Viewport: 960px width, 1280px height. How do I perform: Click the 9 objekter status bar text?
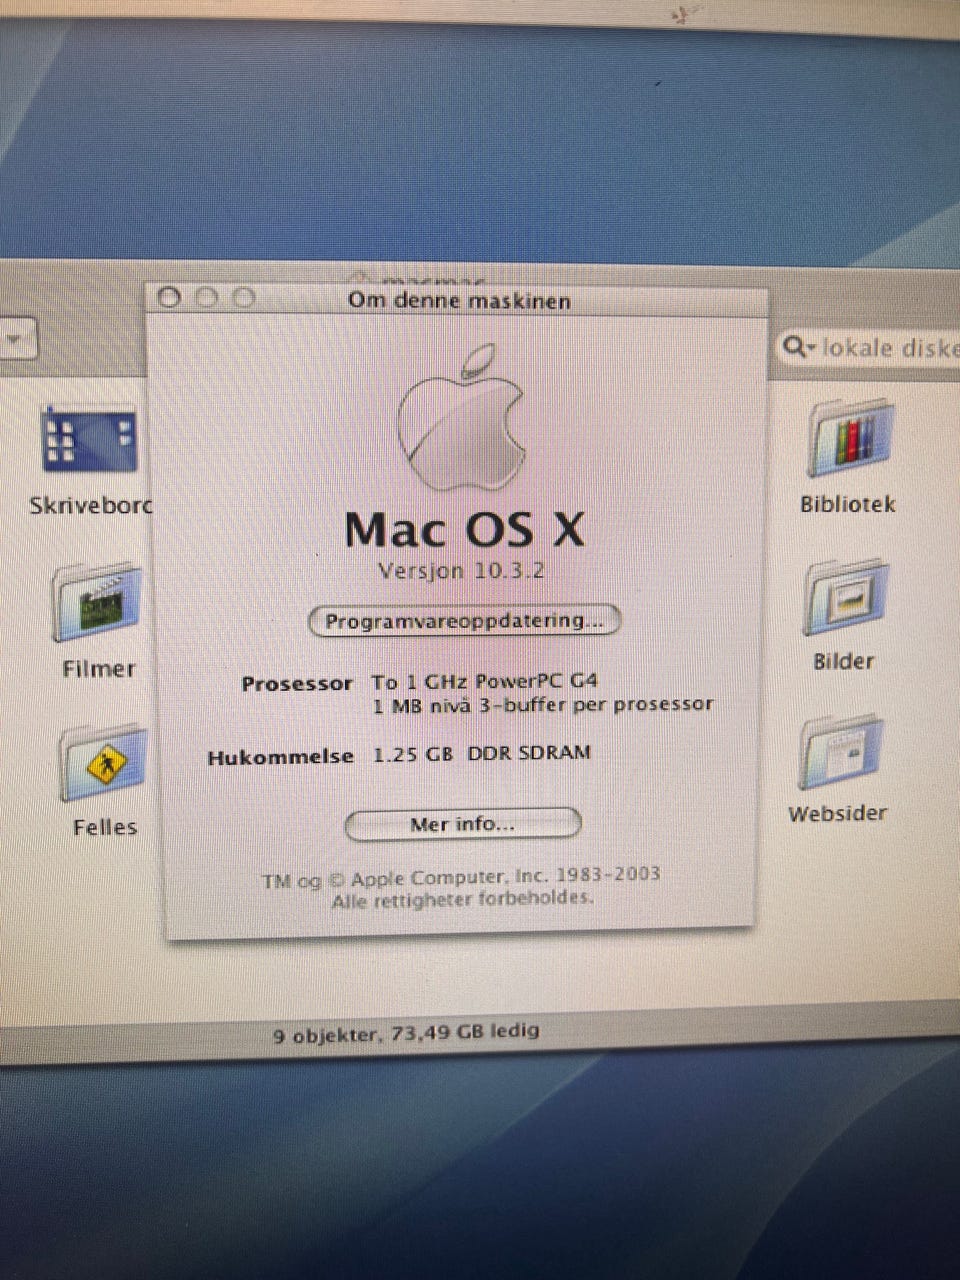[x=406, y=1033]
